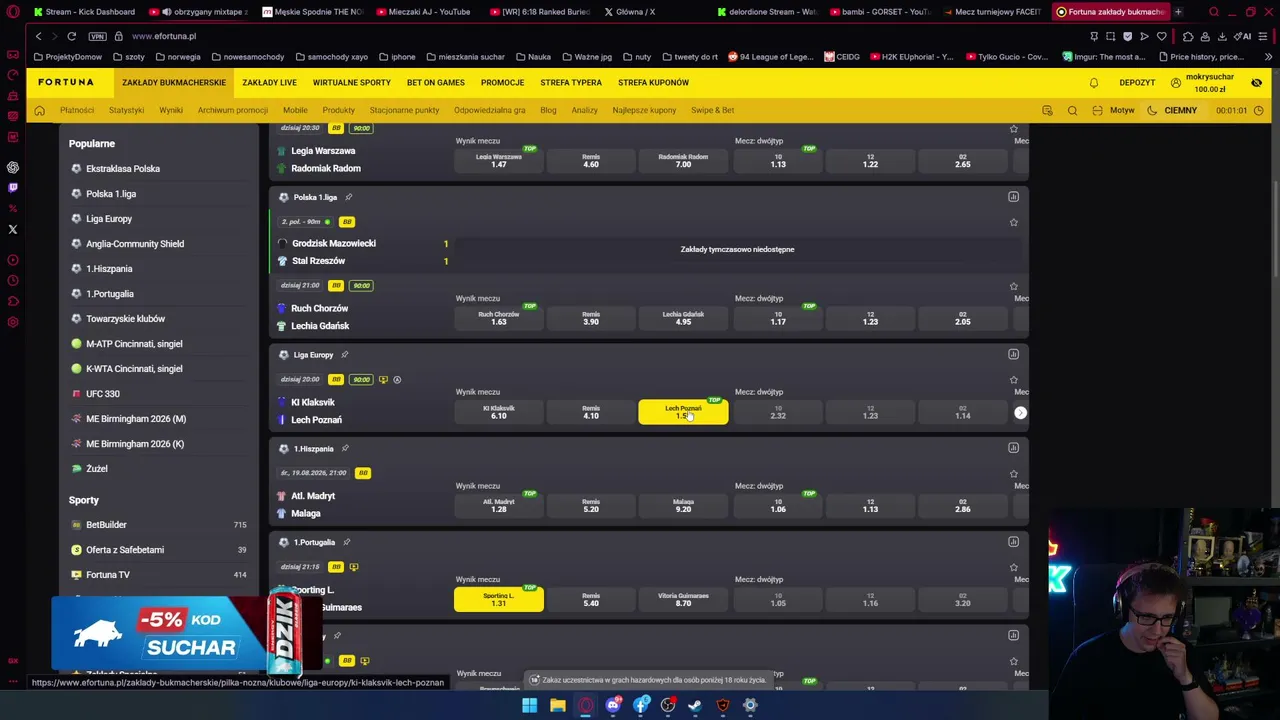Viewport: 1280px width, 720px height.
Task: Open Archiwum promocji link
Action: [x=233, y=110]
